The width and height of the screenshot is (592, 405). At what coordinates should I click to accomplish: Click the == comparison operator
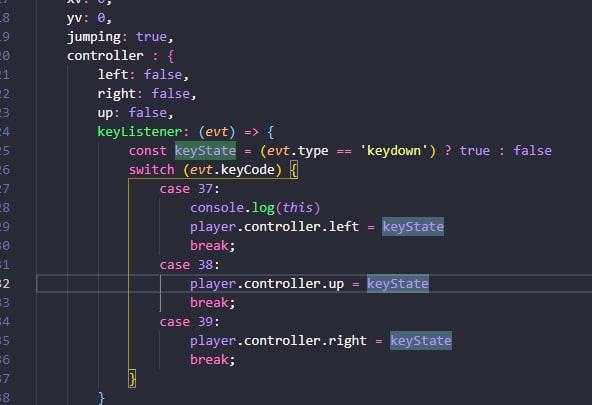coord(344,151)
